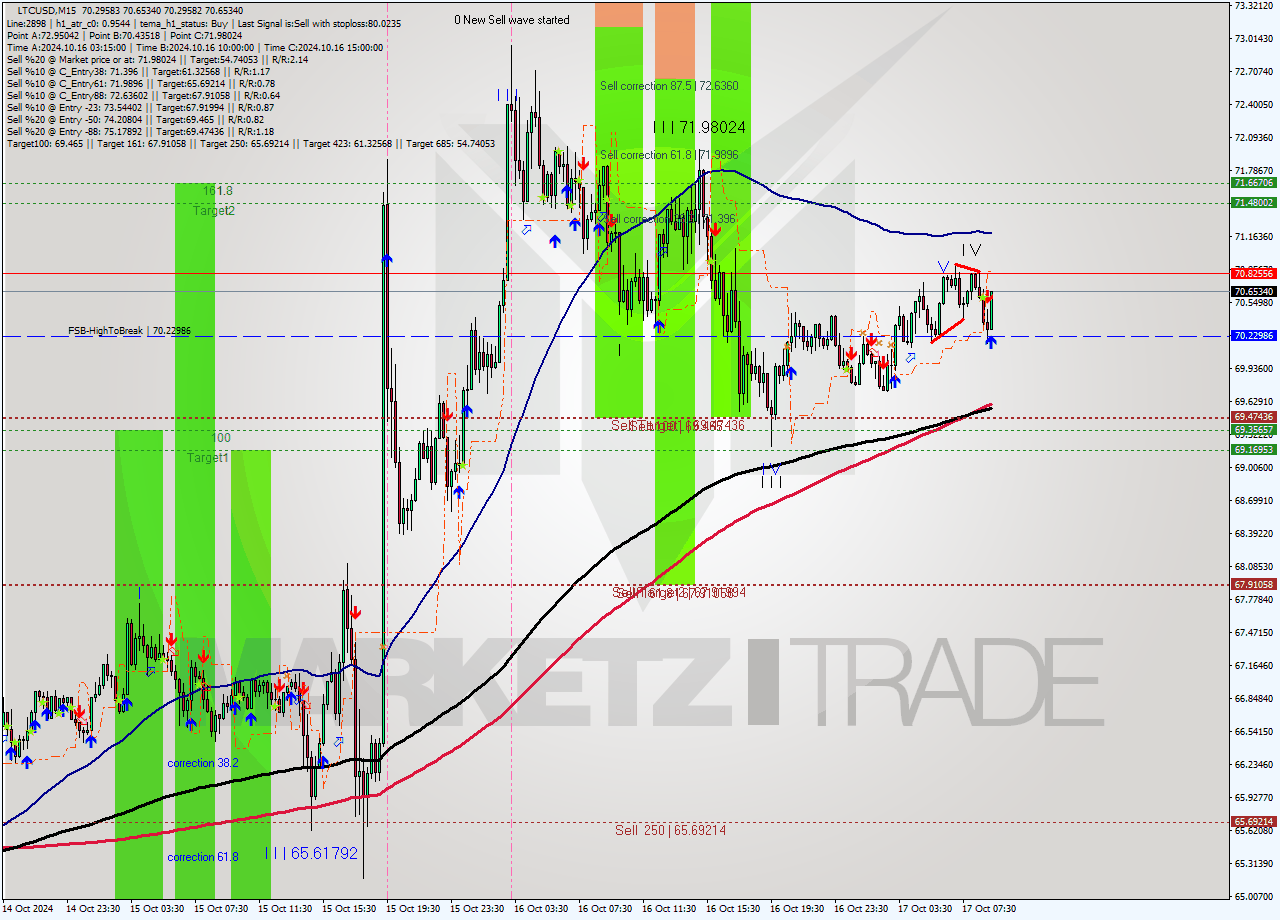This screenshot has width=1280, height=920.
Task: Click the blue 70.22986 price tag
Action: click(1253, 336)
